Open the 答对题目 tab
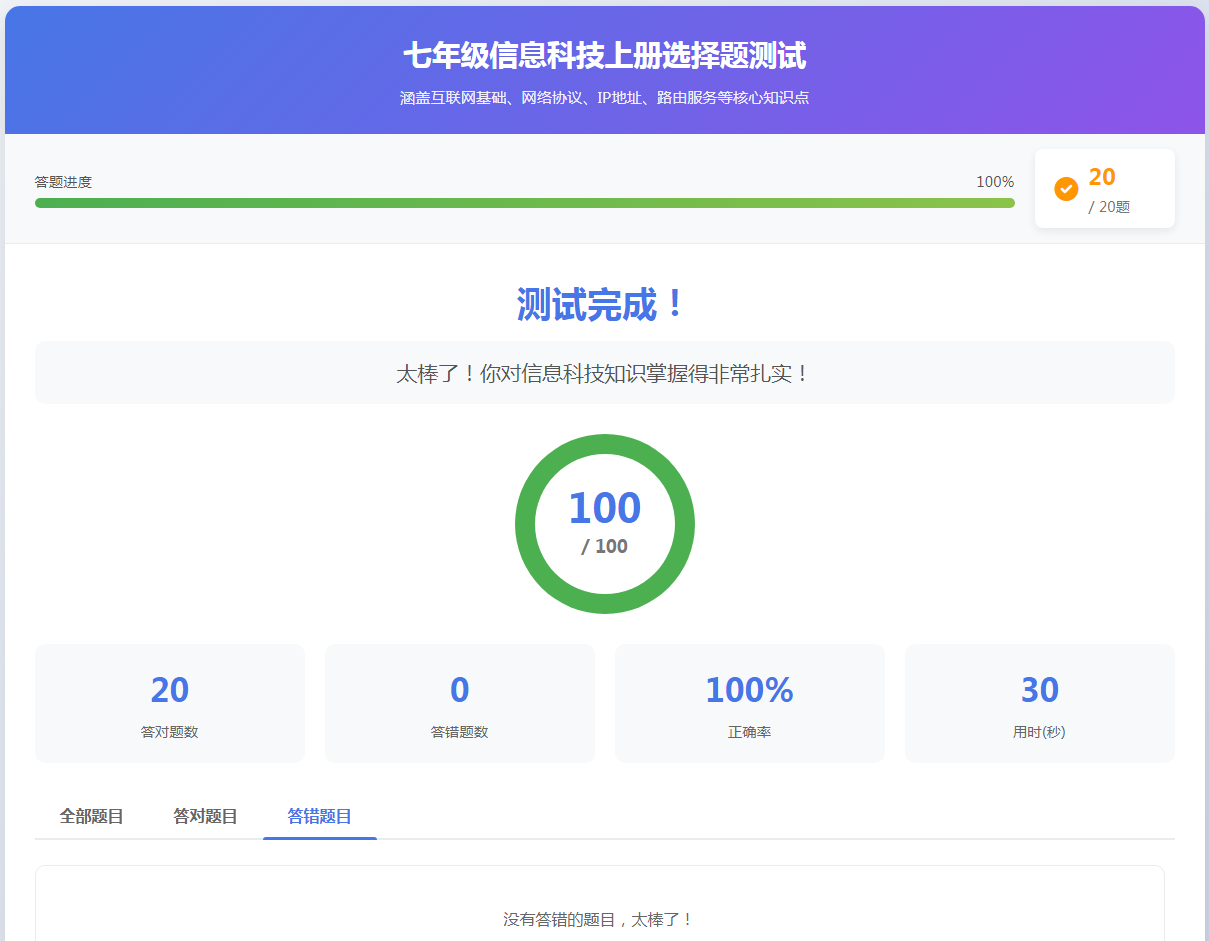1209x941 pixels. [x=205, y=816]
